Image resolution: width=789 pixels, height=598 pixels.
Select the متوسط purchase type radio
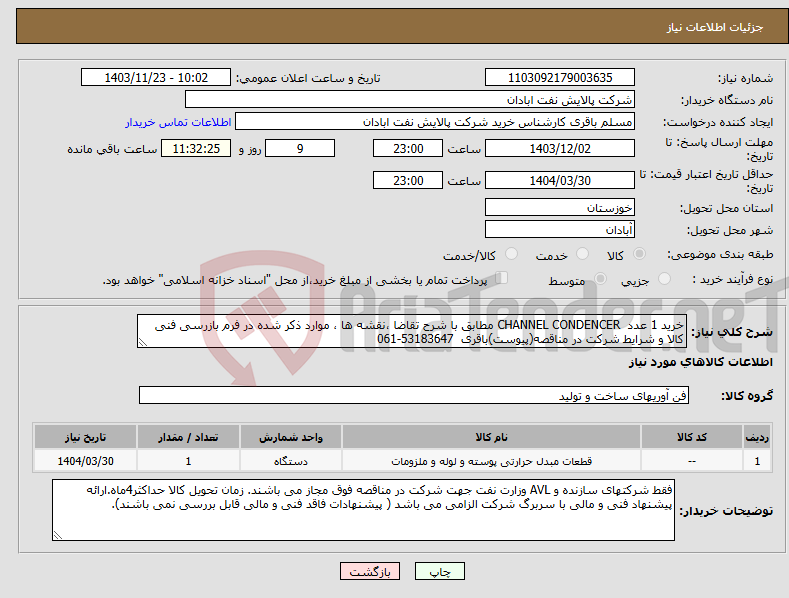[x=600, y=279]
